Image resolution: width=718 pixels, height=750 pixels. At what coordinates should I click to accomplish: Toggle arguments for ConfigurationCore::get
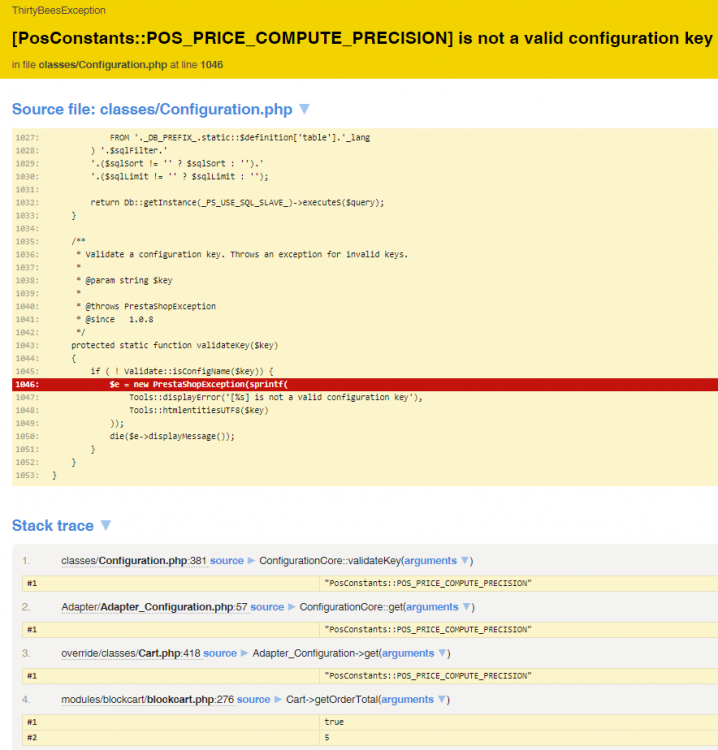(x=438, y=607)
